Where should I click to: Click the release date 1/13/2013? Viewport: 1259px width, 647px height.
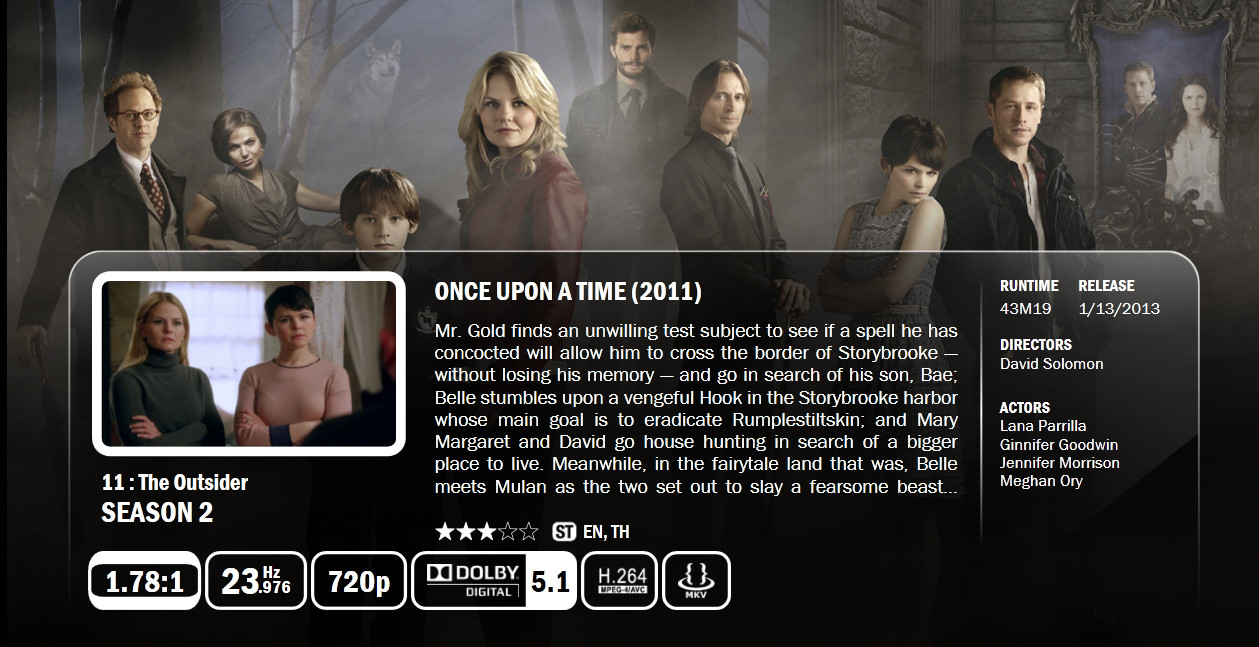[1119, 308]
